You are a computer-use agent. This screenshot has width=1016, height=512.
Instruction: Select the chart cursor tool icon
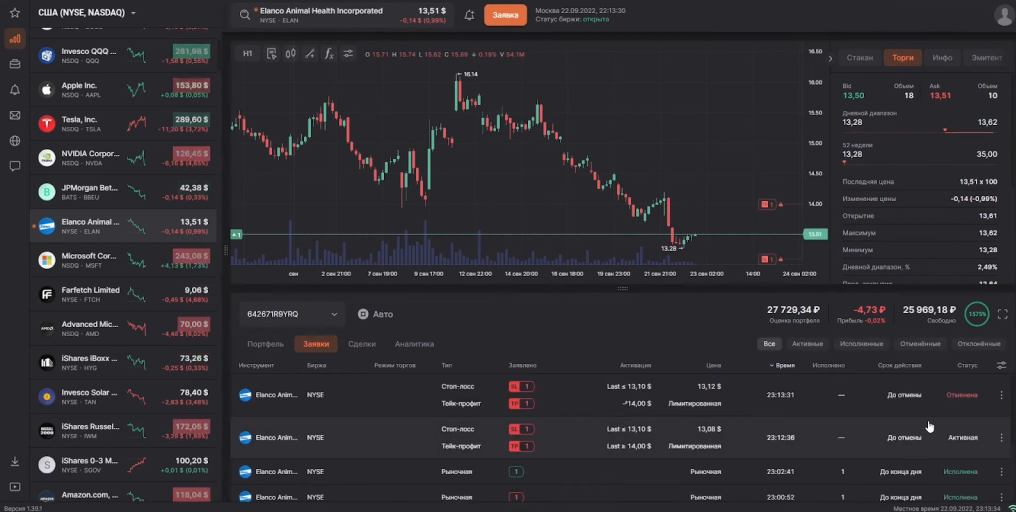(x=271, y=54)
